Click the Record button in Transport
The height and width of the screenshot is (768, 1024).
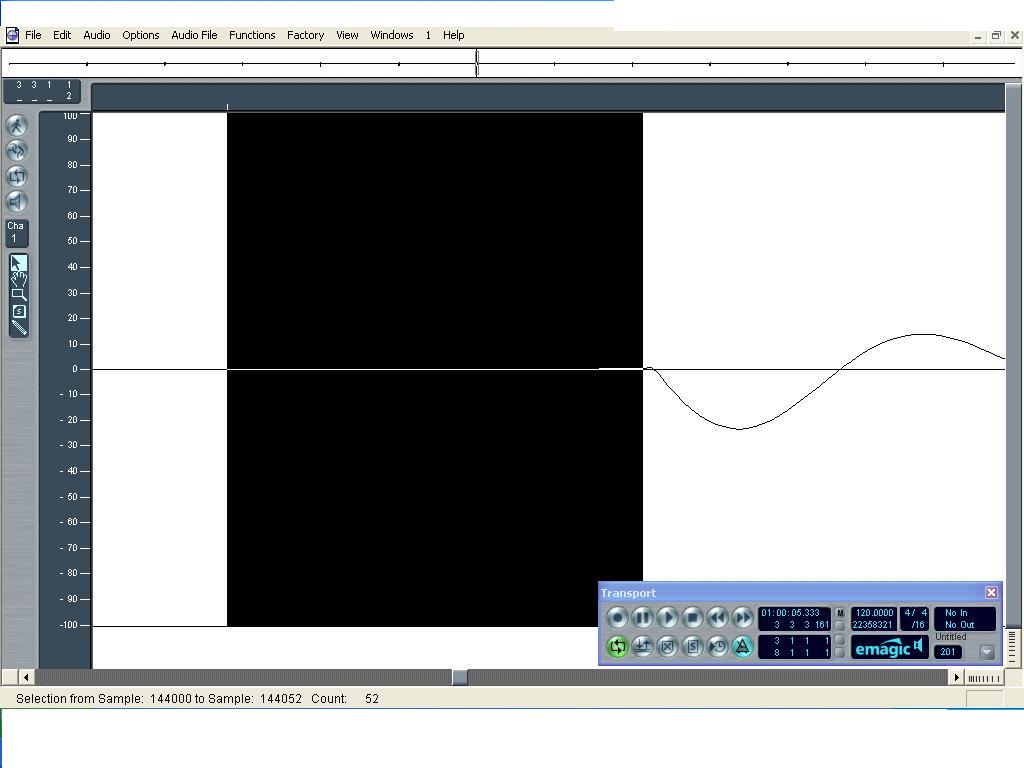(x=616, y=617)
